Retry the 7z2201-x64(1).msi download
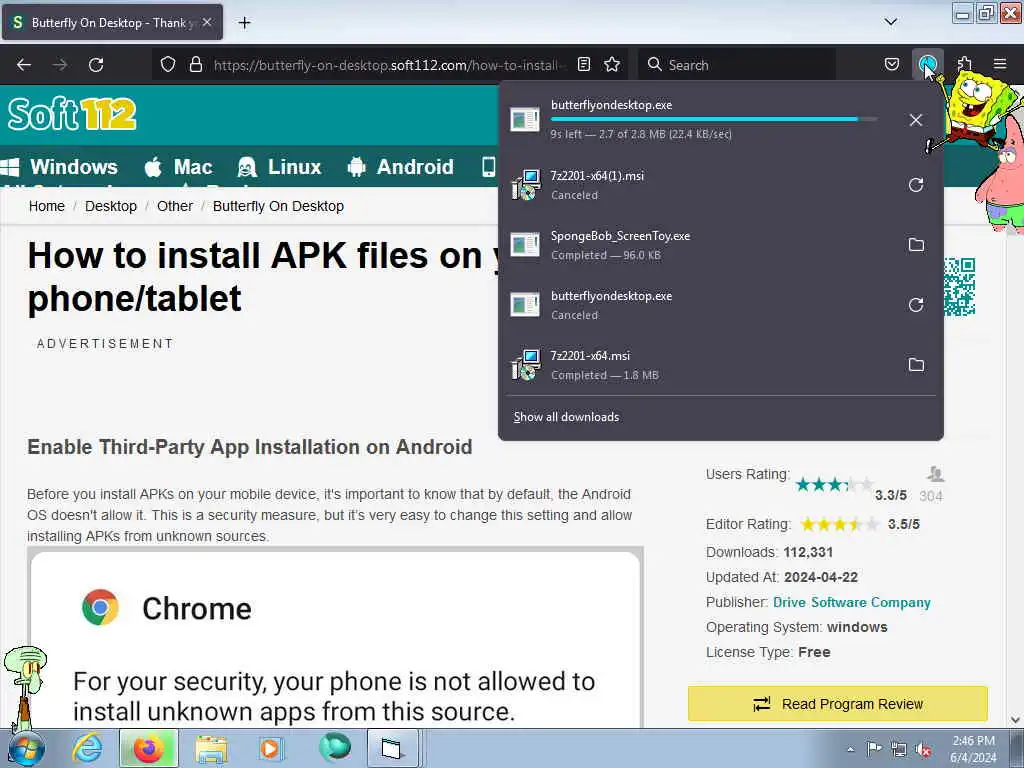This screenshot has height=768, width=1024. click(x=916, y=185)
